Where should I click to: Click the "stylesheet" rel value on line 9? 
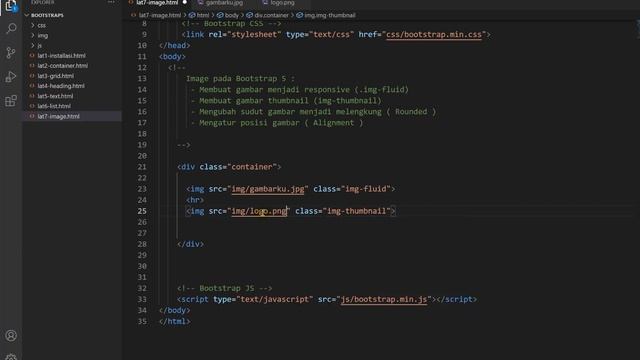(x=254, y=35)
